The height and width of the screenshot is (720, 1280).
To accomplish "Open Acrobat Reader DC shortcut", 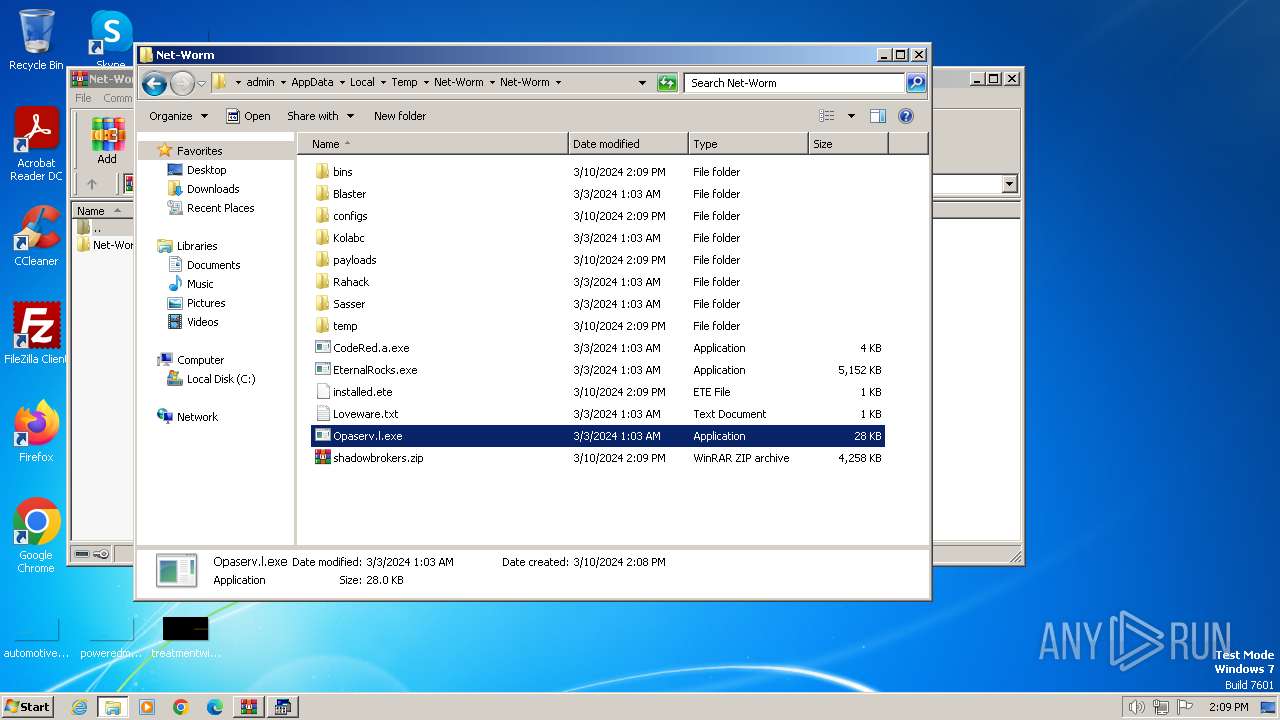I will 36,145.
